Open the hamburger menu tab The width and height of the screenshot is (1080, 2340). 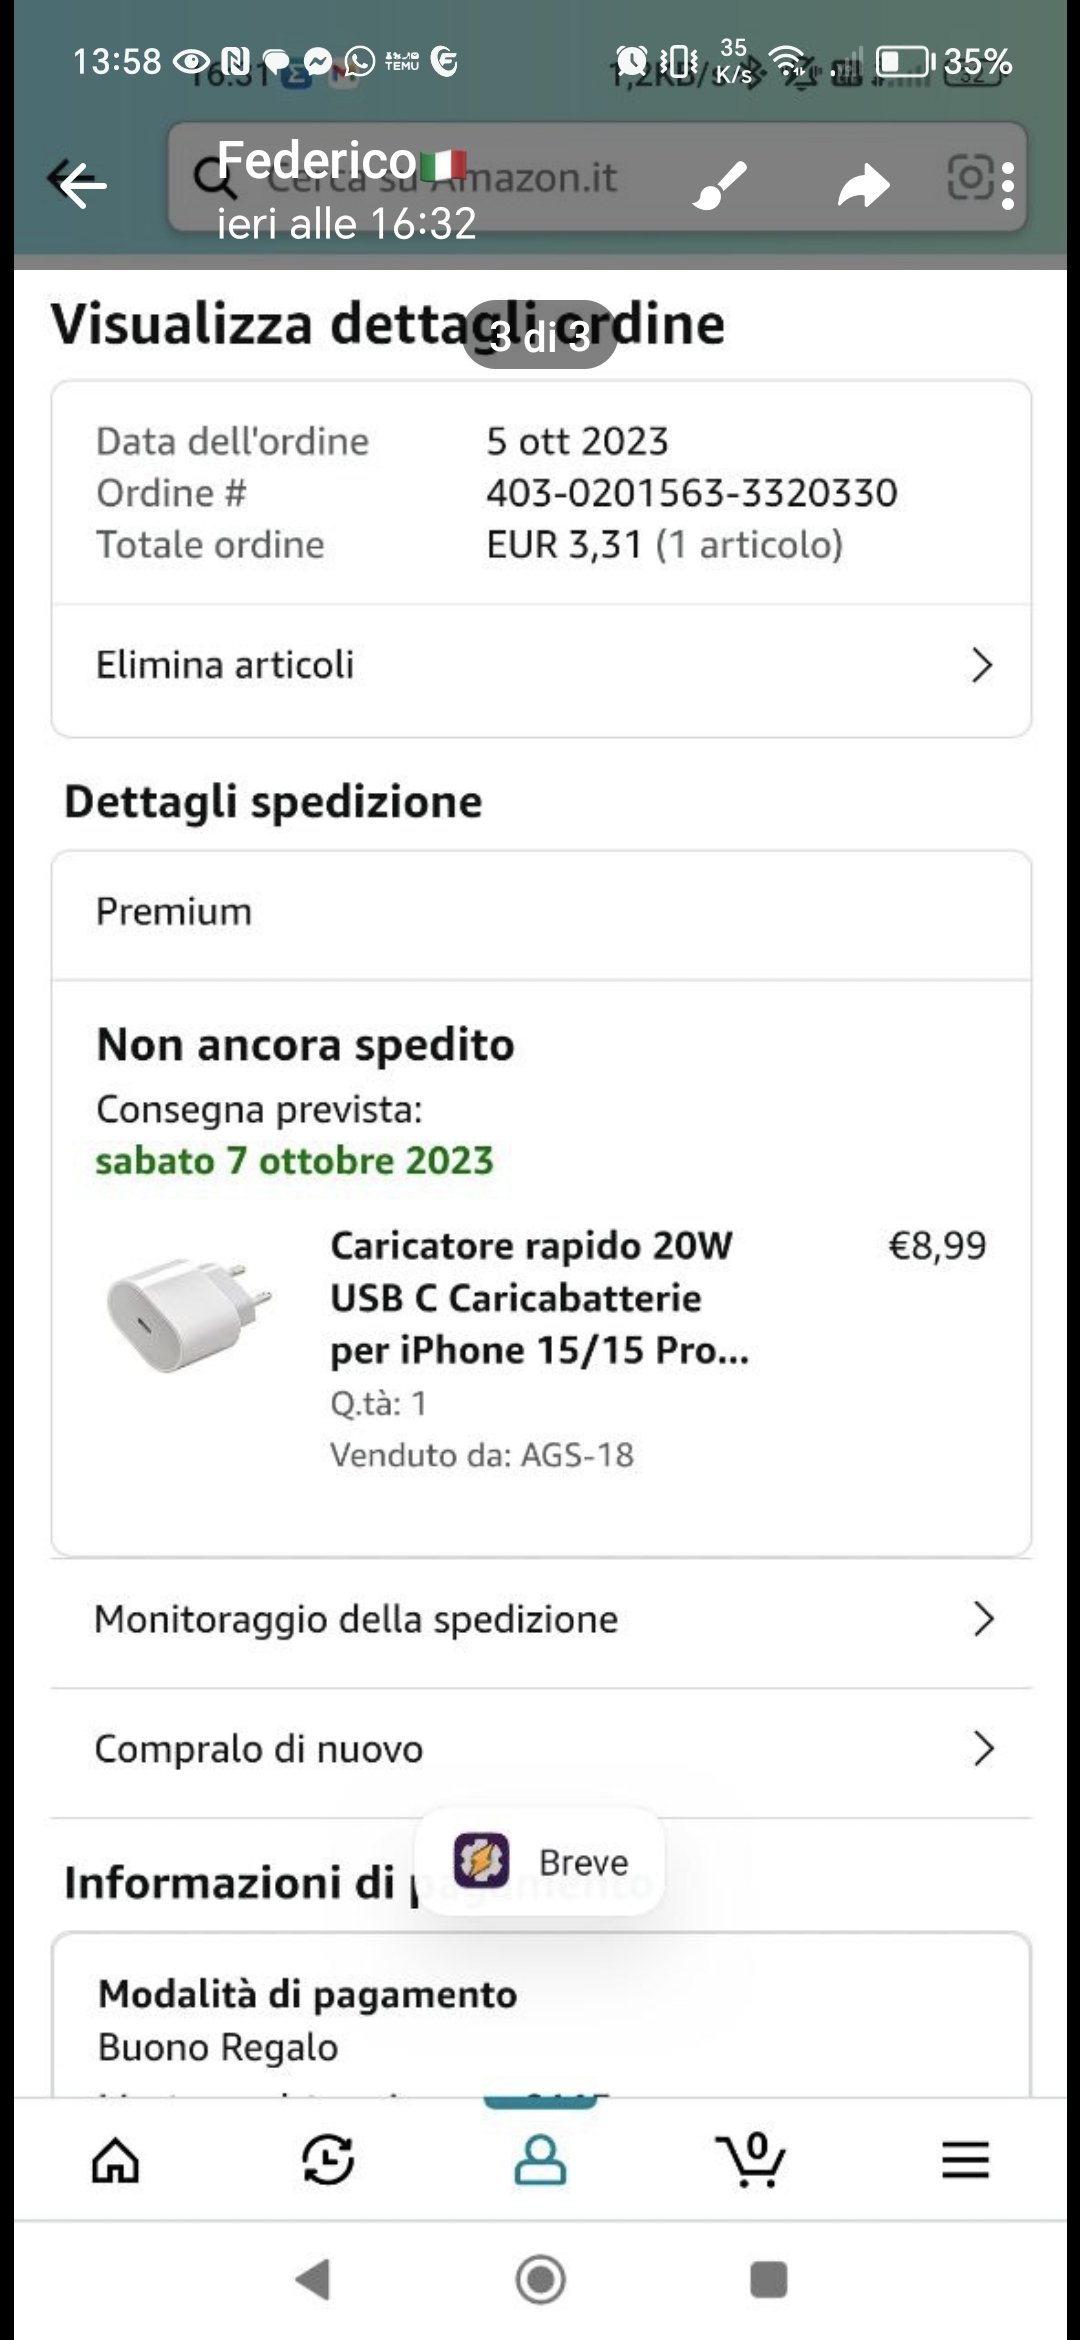point(965,2160)
